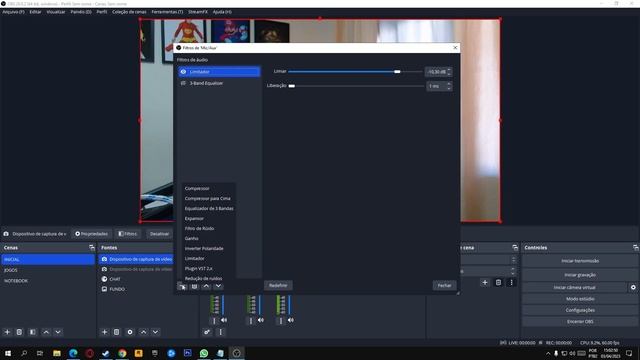Viewport: 640px width, 360px height.
Task: Open Coleção de cenas menu
Action: [129, 12]
